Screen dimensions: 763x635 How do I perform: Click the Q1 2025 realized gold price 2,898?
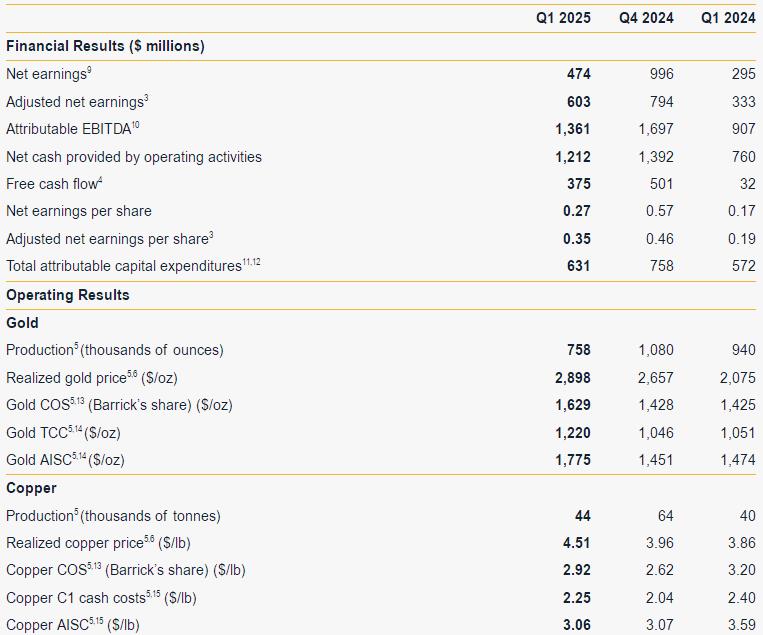click(x=573, y=378)
